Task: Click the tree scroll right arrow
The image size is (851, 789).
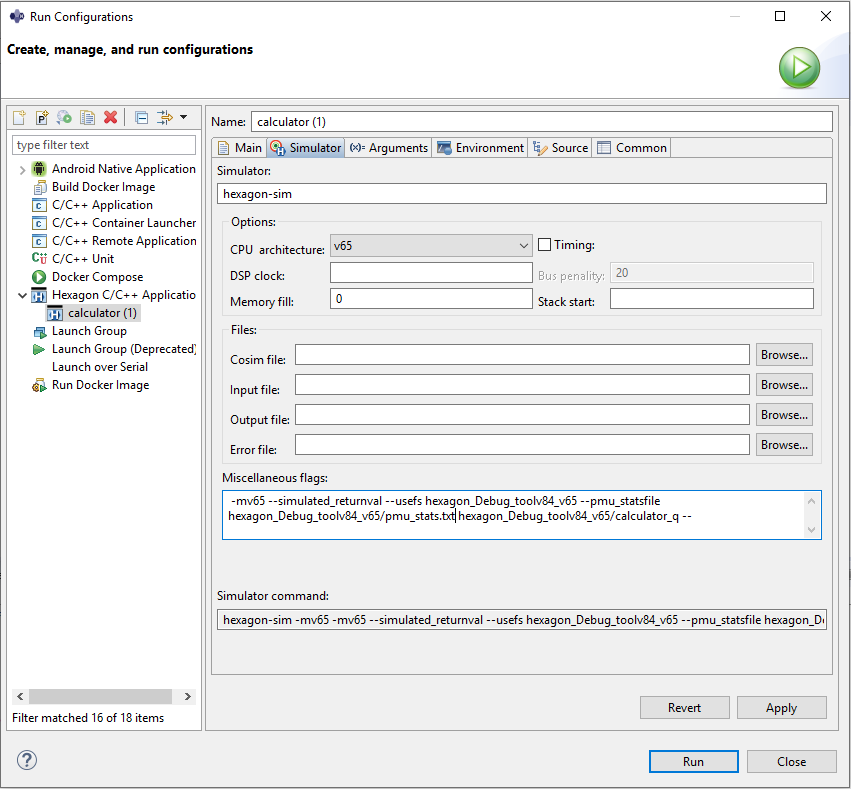Action: point(187,696)
